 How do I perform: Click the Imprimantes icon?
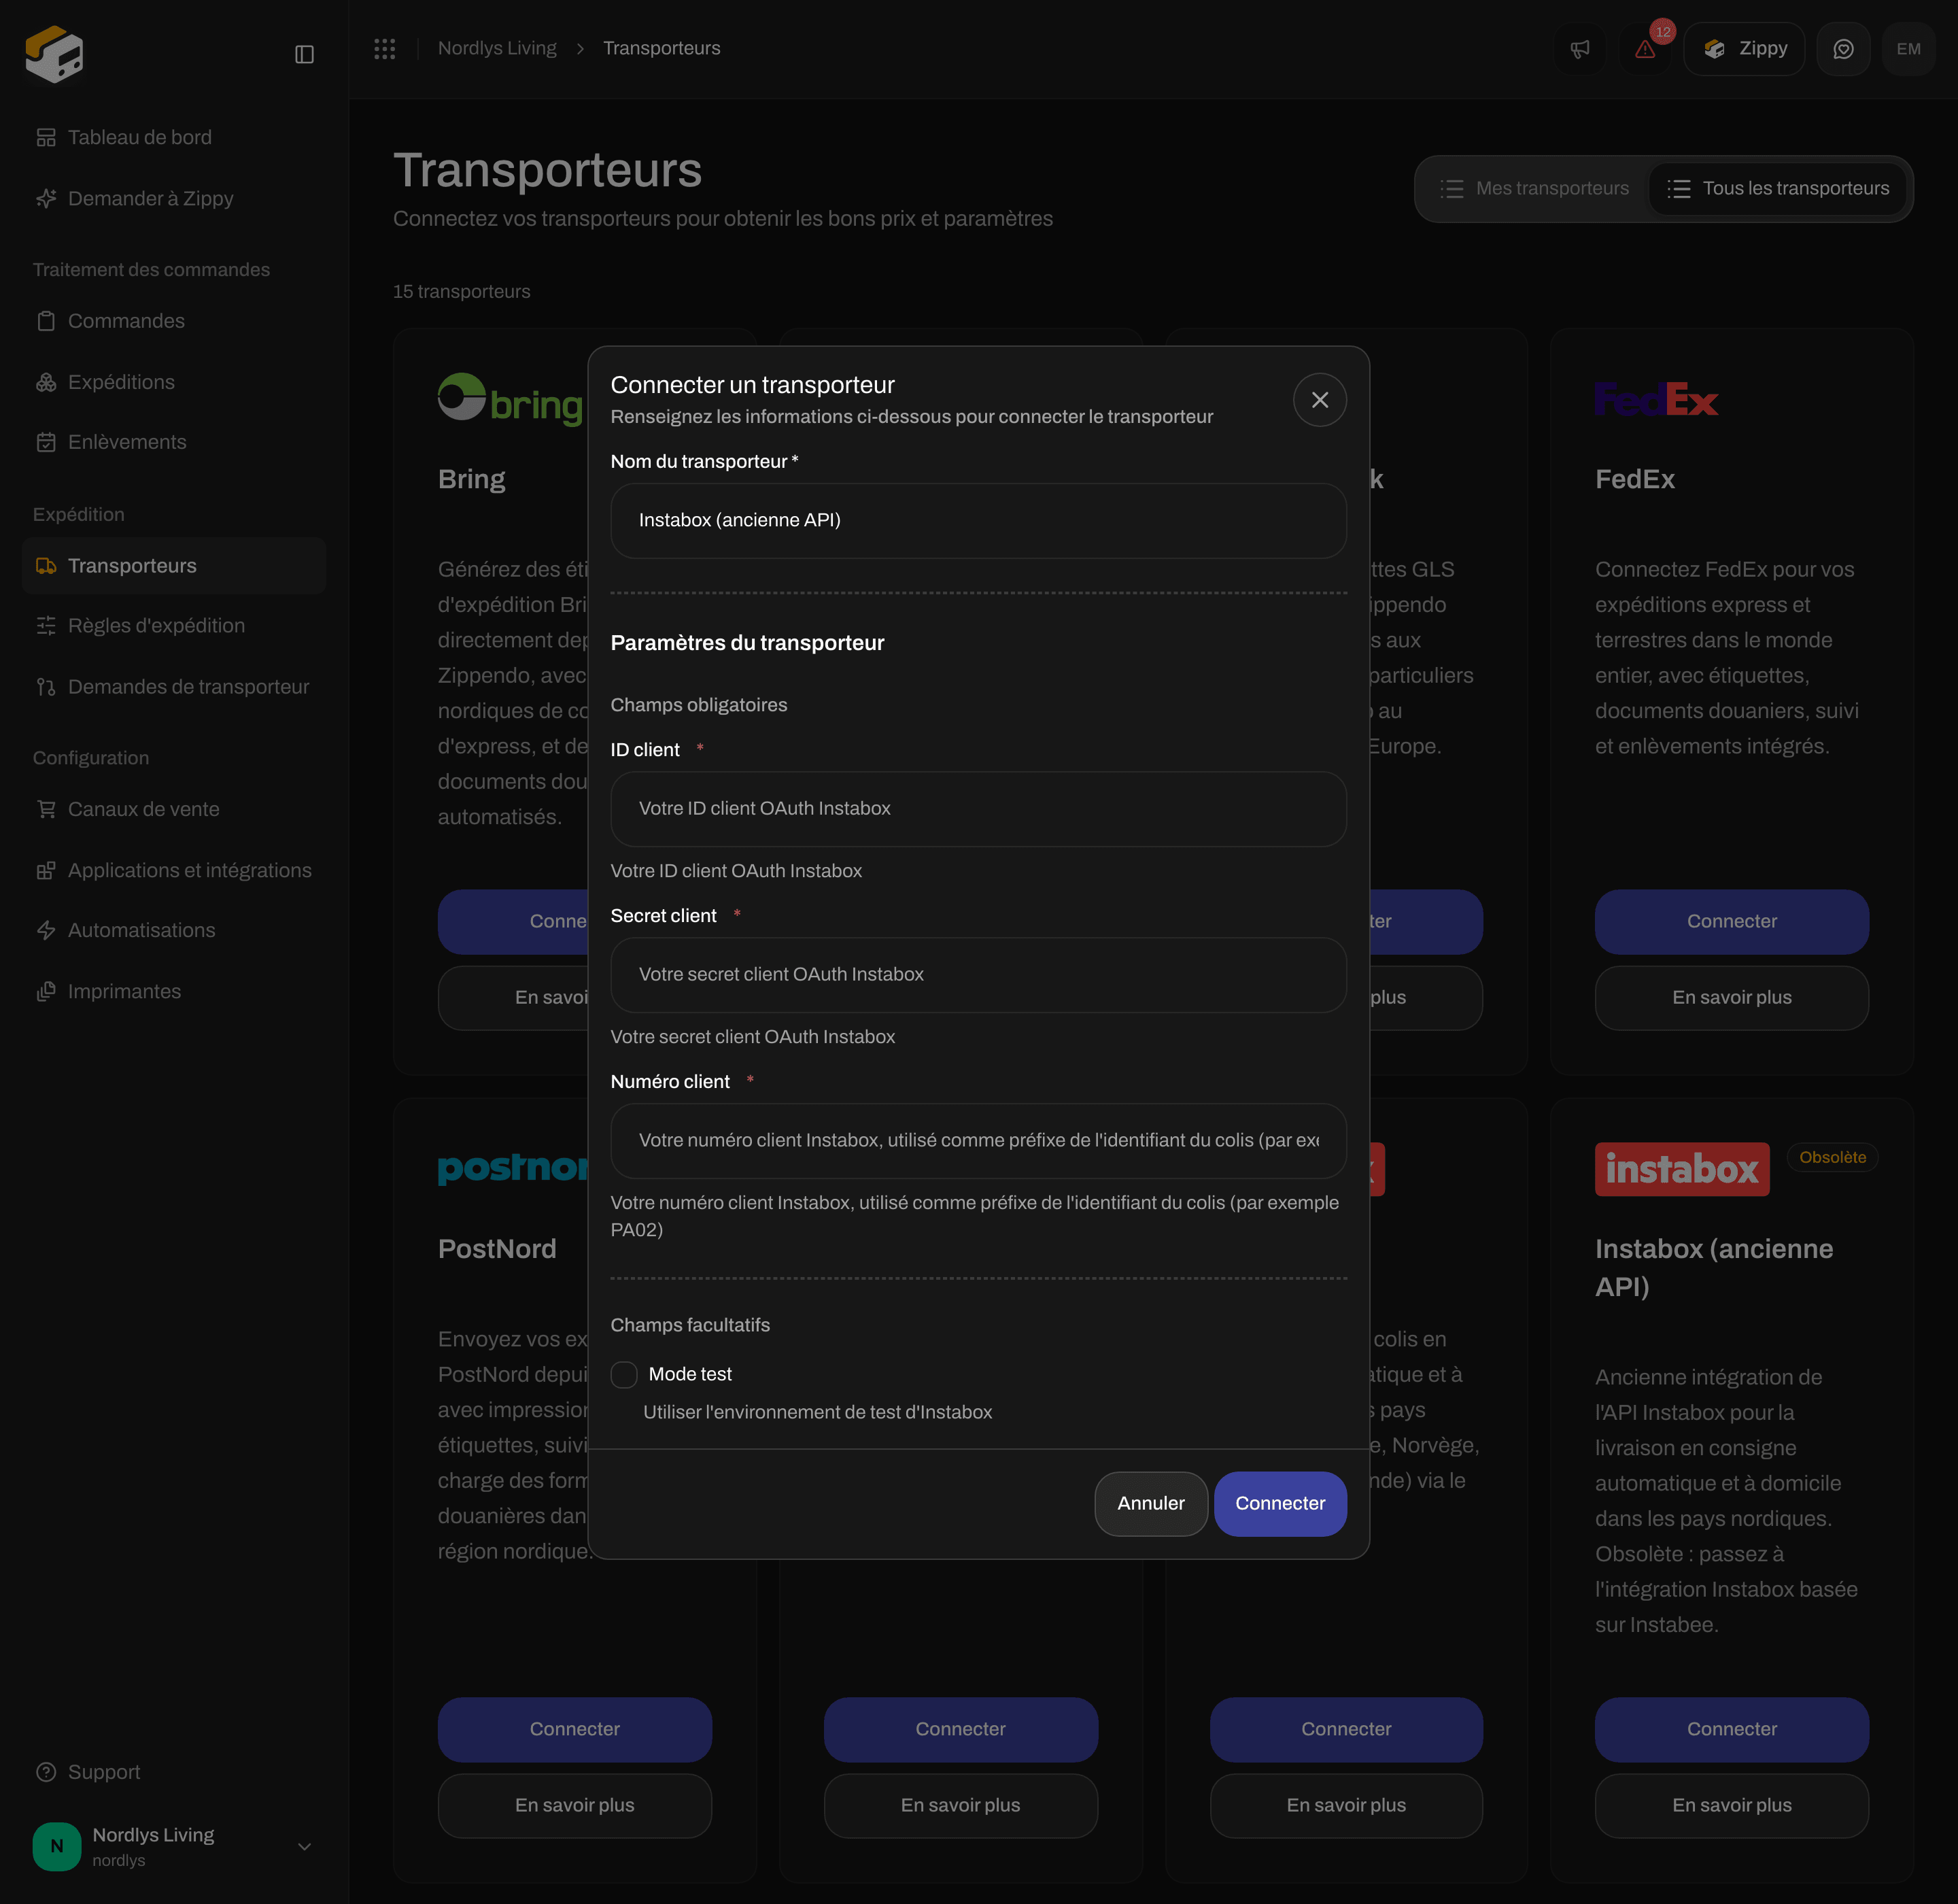pos(46,991)
